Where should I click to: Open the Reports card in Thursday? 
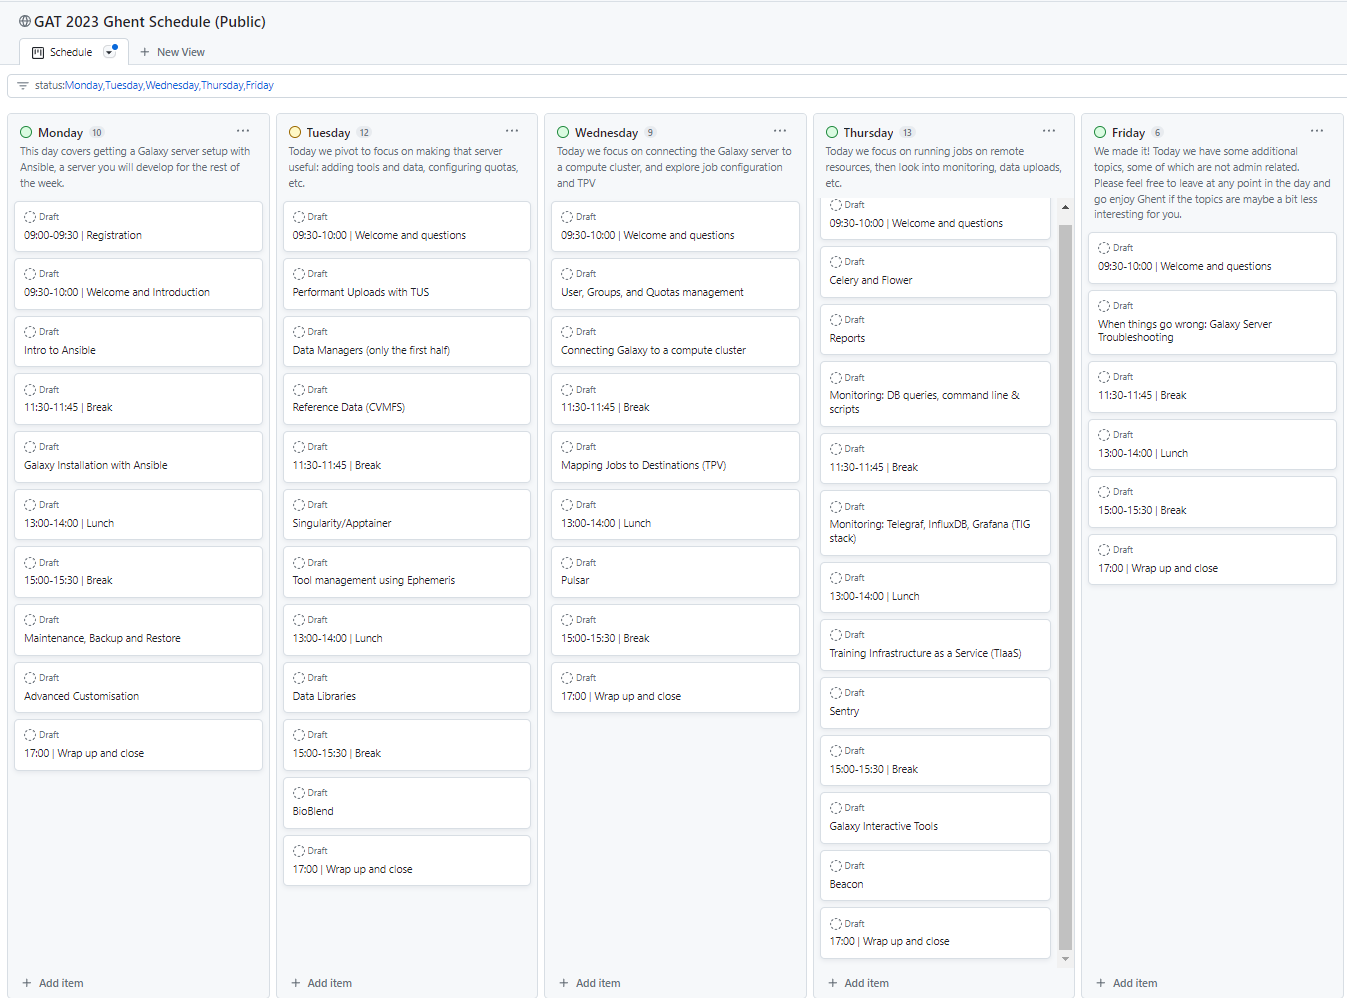click(935, 330)
